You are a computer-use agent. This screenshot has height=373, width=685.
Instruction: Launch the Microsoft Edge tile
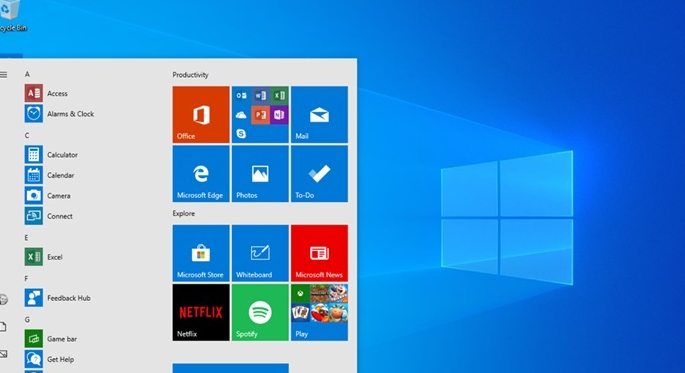(x=201, y=174)
